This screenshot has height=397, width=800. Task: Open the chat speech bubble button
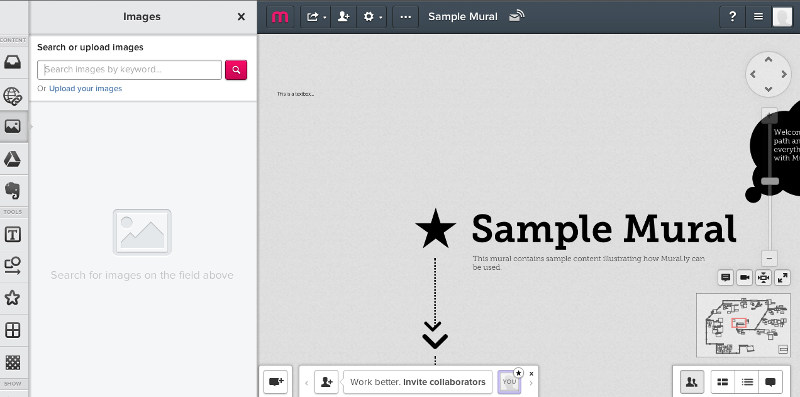tap(771, 382)
